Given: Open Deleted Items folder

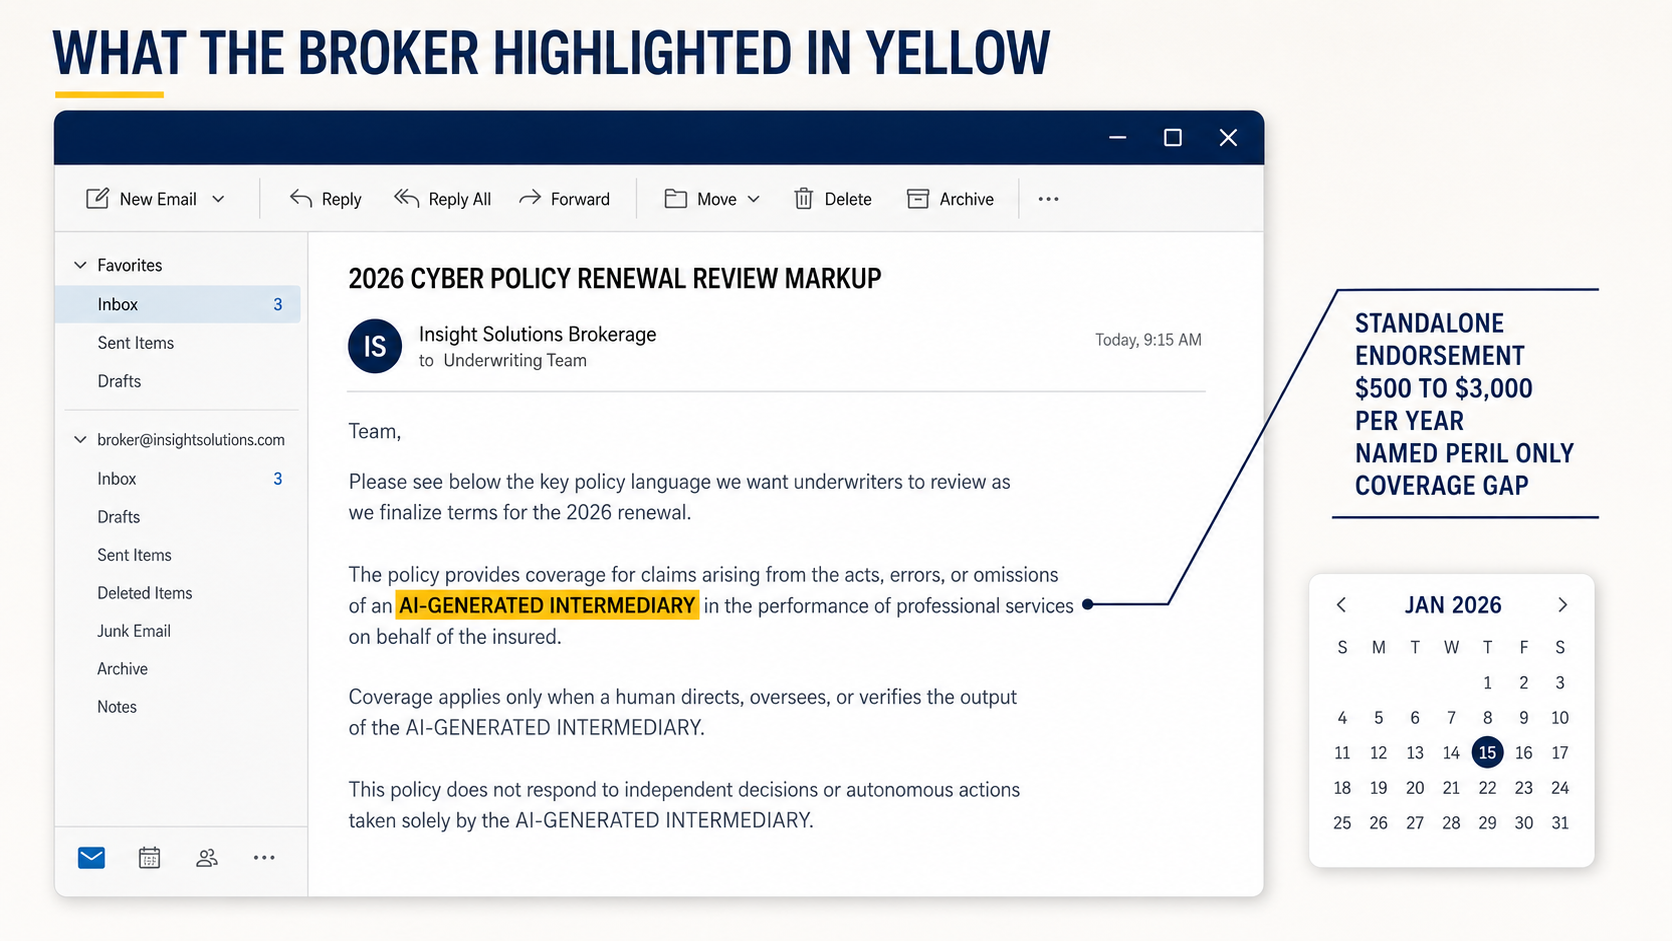Looking at the screenshot, I should click(145, 593).
